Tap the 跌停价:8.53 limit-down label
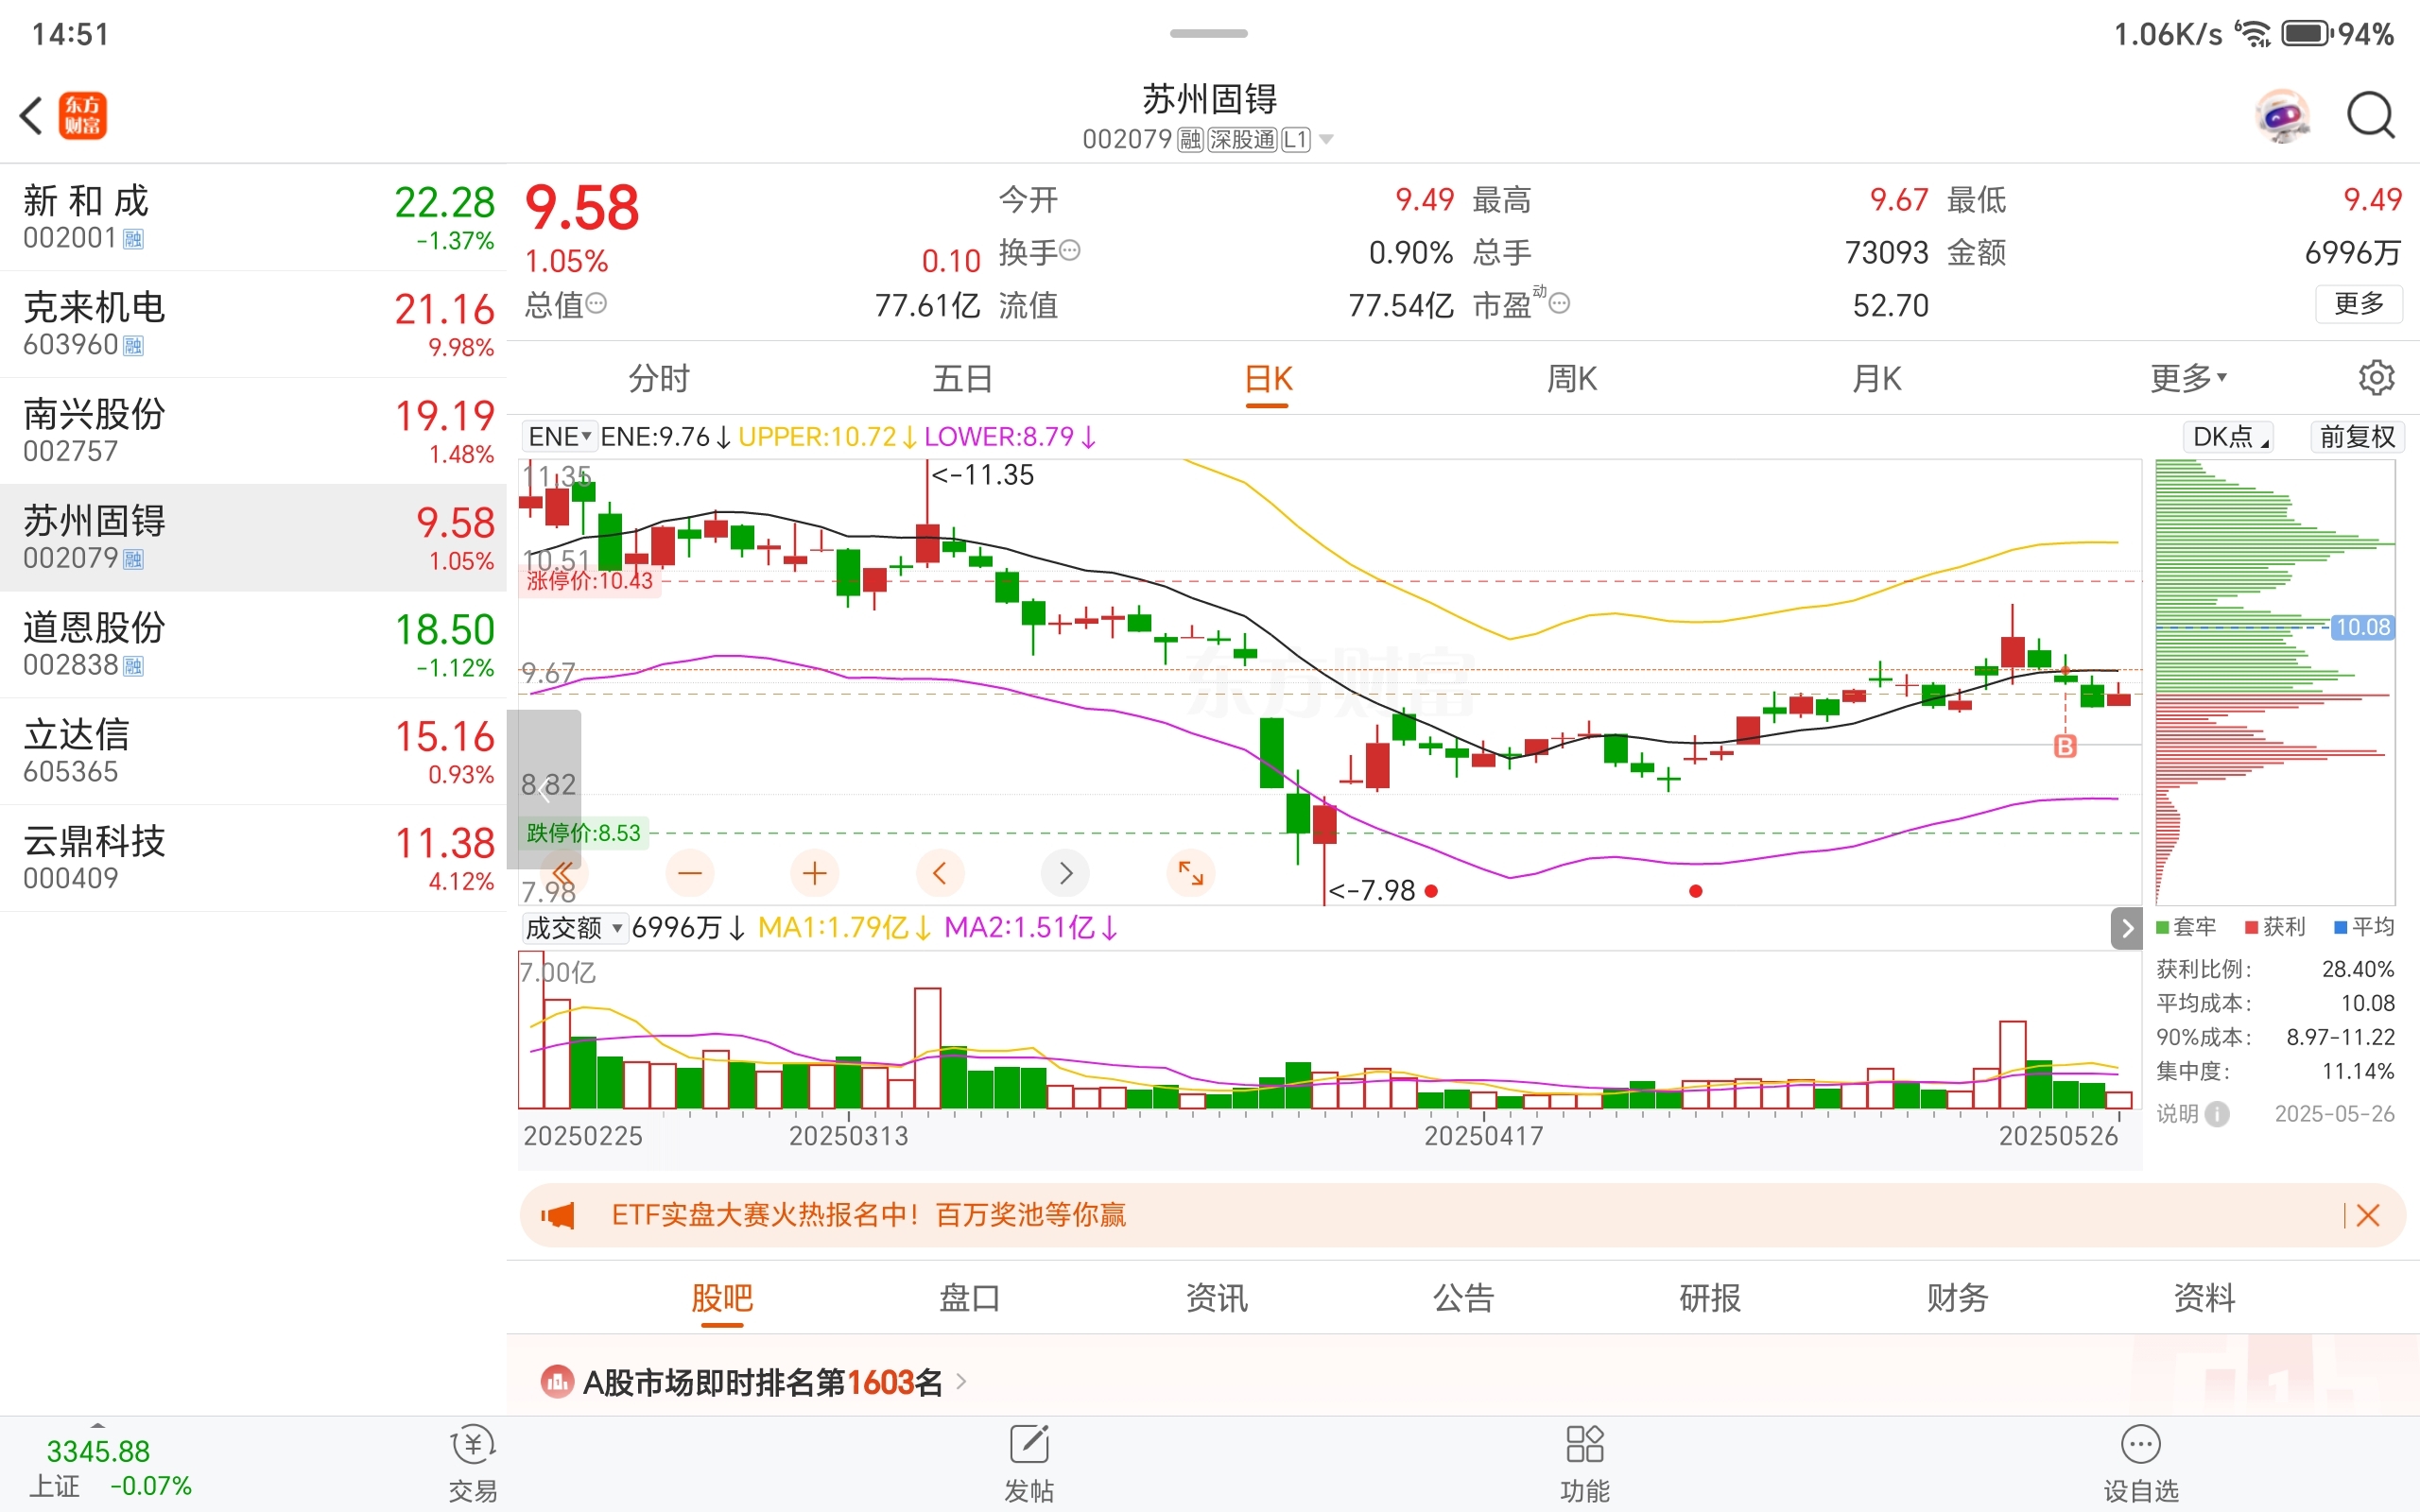The height and width of the screenshot is (1512, 2420). pyautogui.click(x=583, y=833)
